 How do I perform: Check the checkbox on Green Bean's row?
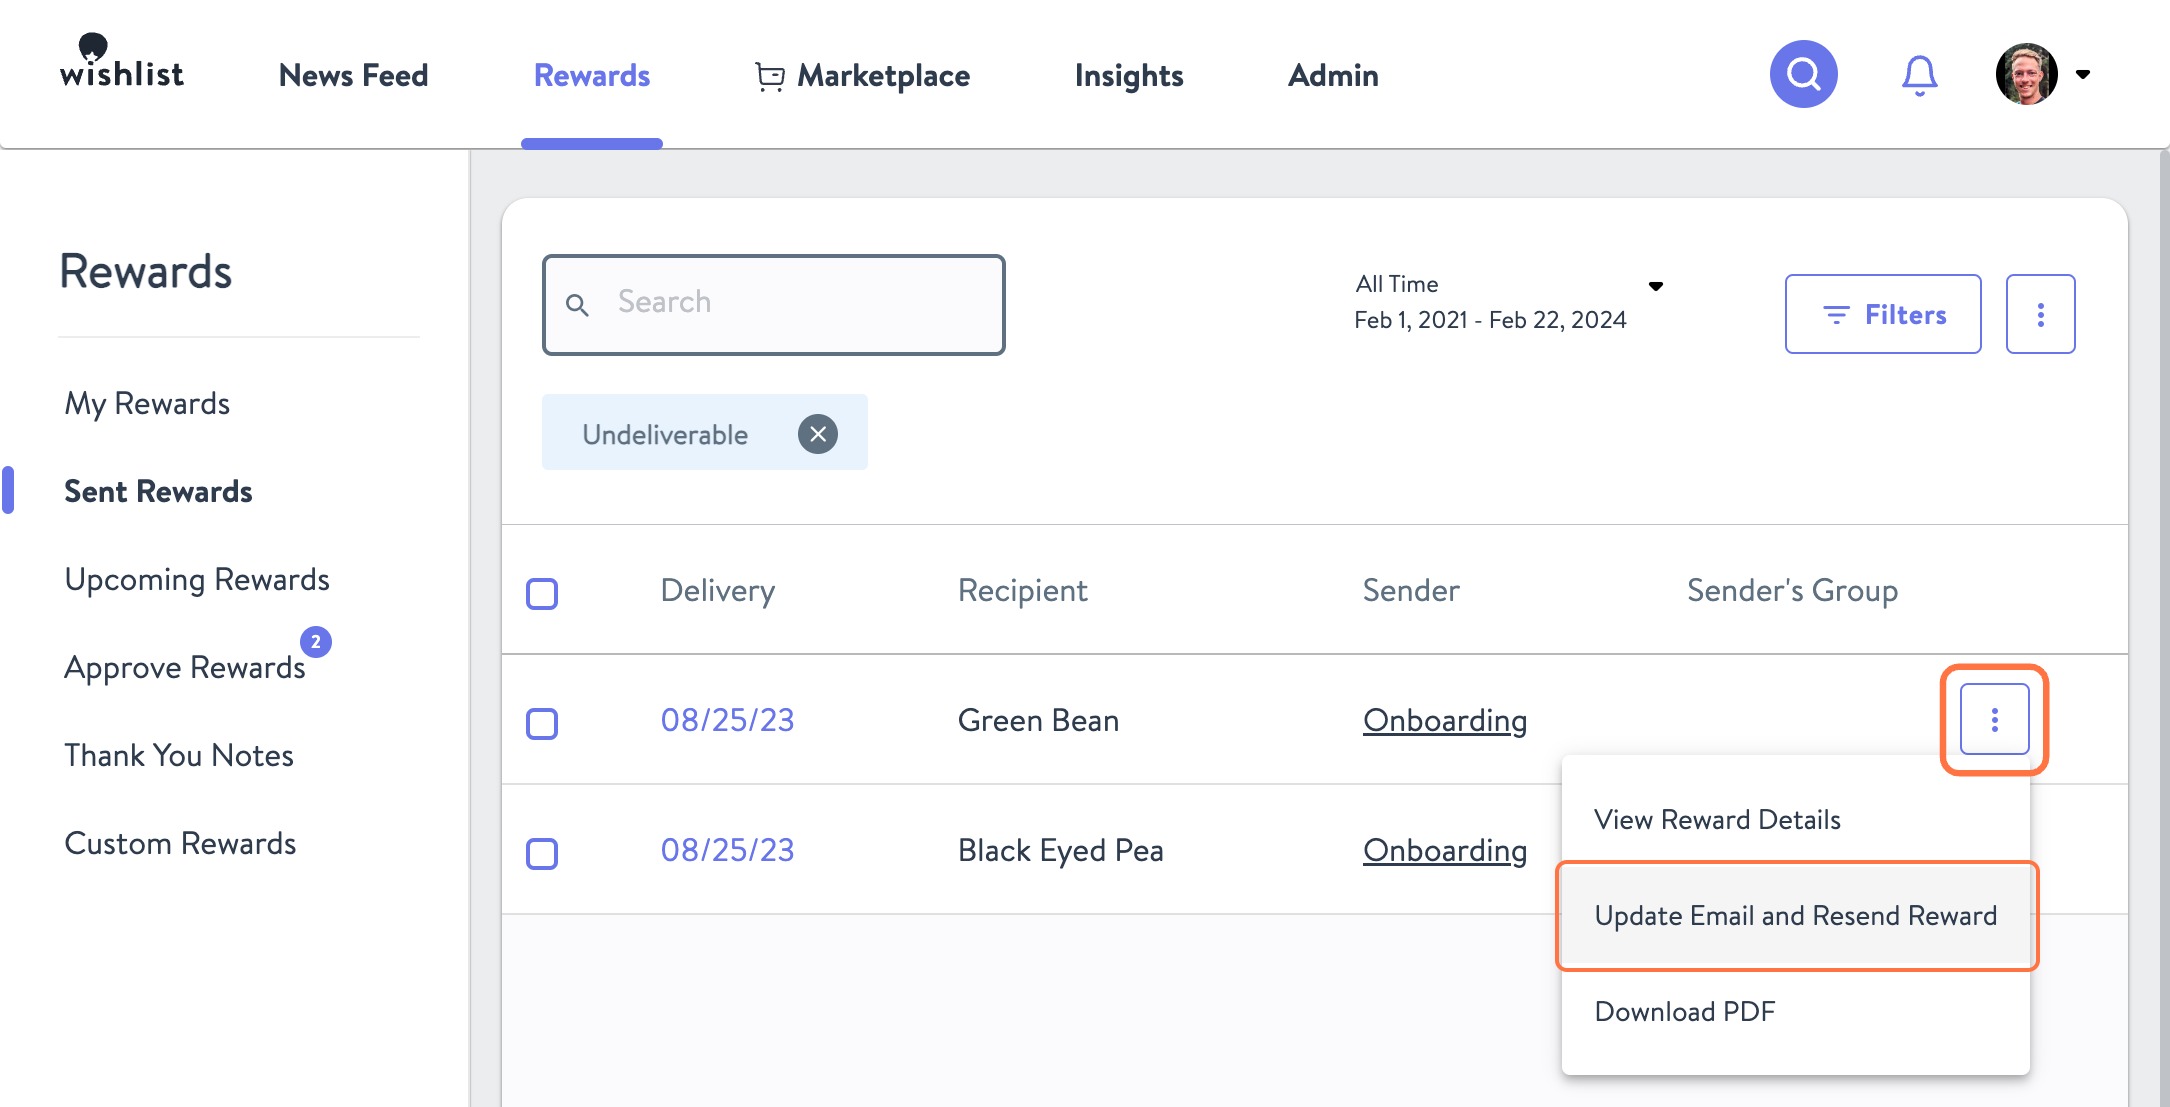click(x=541, y=724)
